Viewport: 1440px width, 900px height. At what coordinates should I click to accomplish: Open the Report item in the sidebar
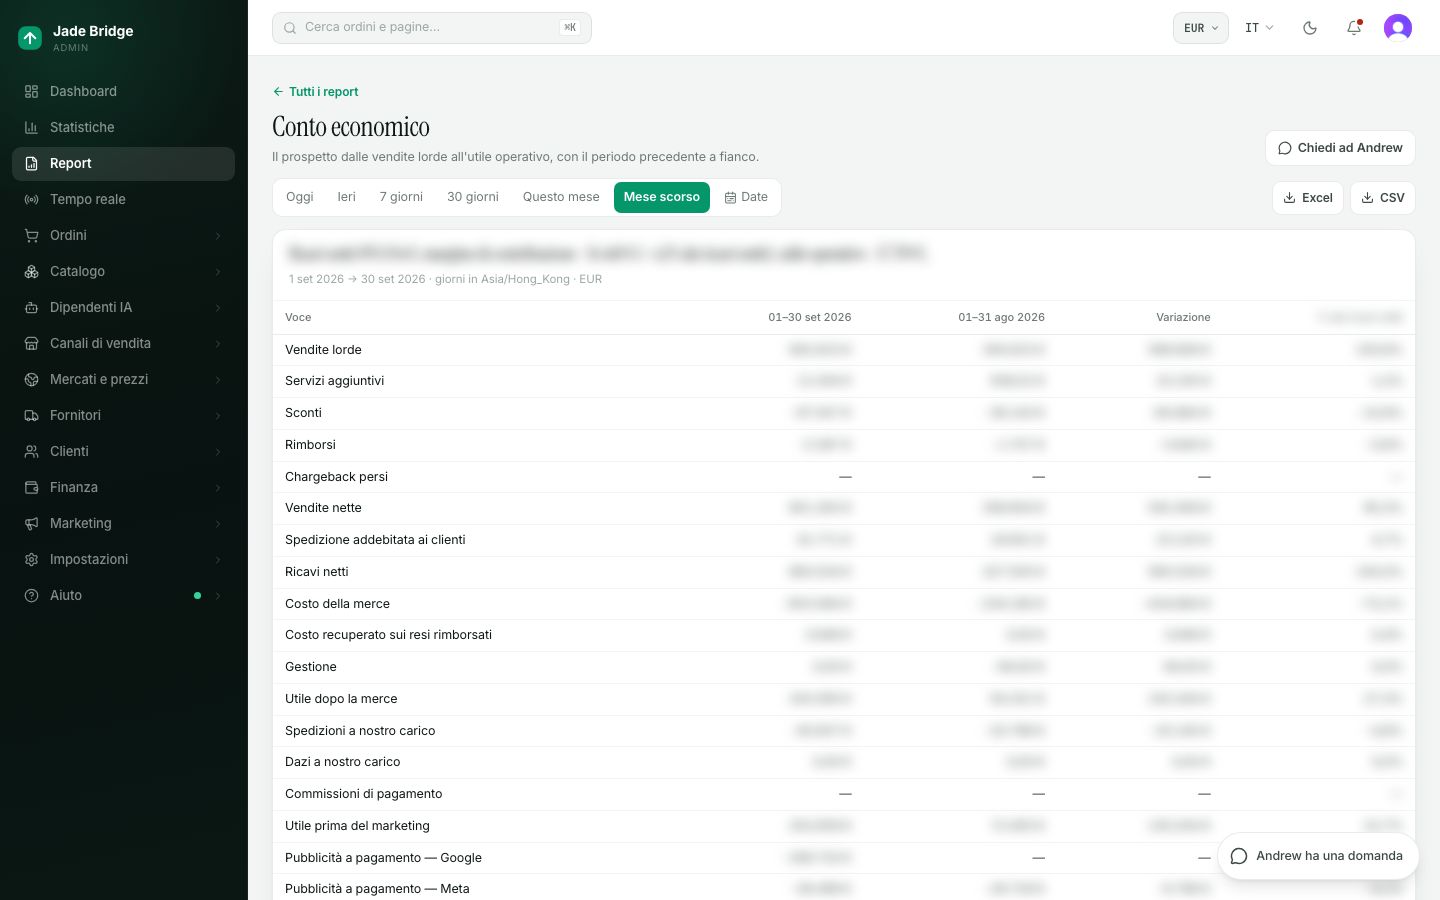point(123,164)
